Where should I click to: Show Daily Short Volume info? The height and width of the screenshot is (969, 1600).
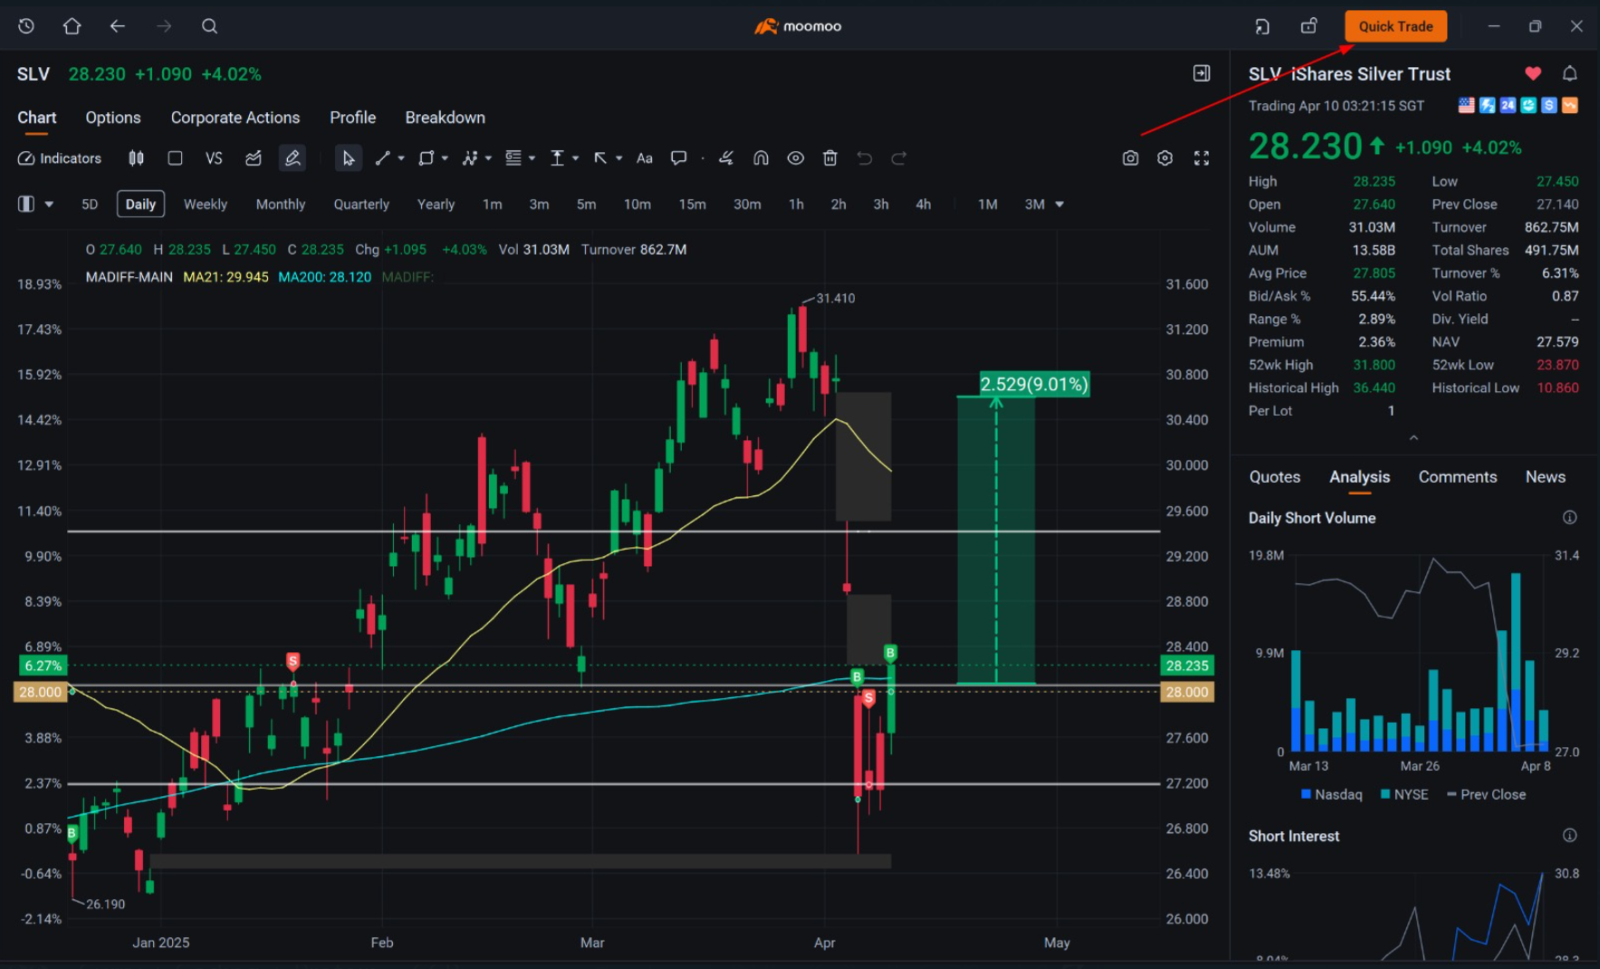(1570, 517)
